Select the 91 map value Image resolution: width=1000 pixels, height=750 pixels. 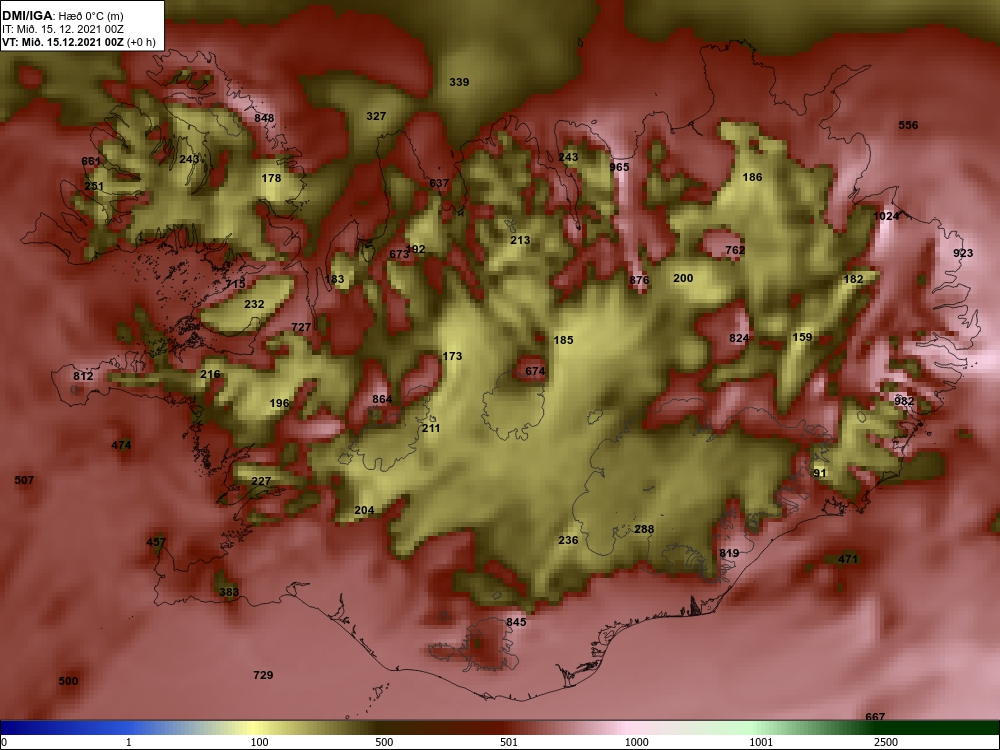click(x=820, y=473)
